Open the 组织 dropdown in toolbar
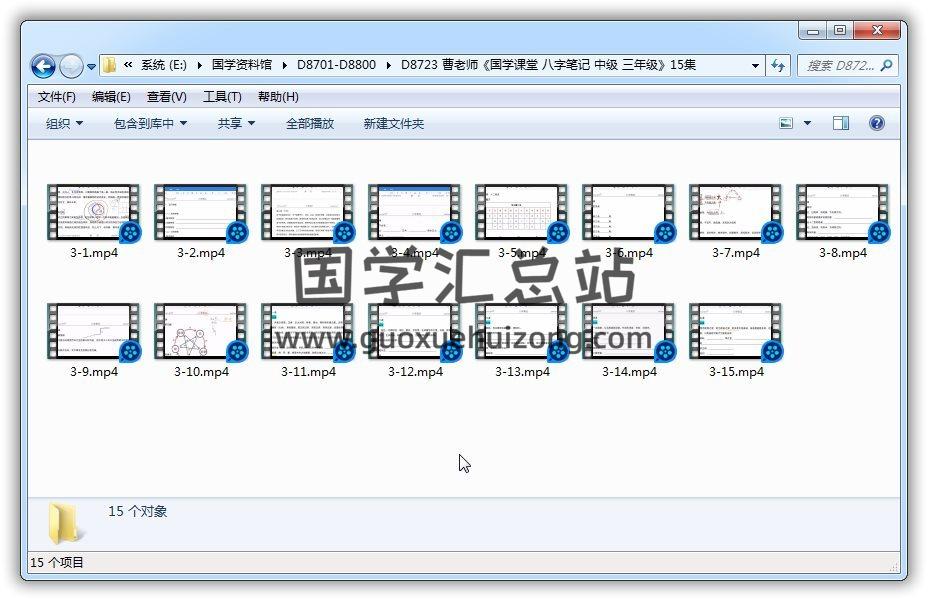This screenshot has height=601, width=928. point(64,124)
